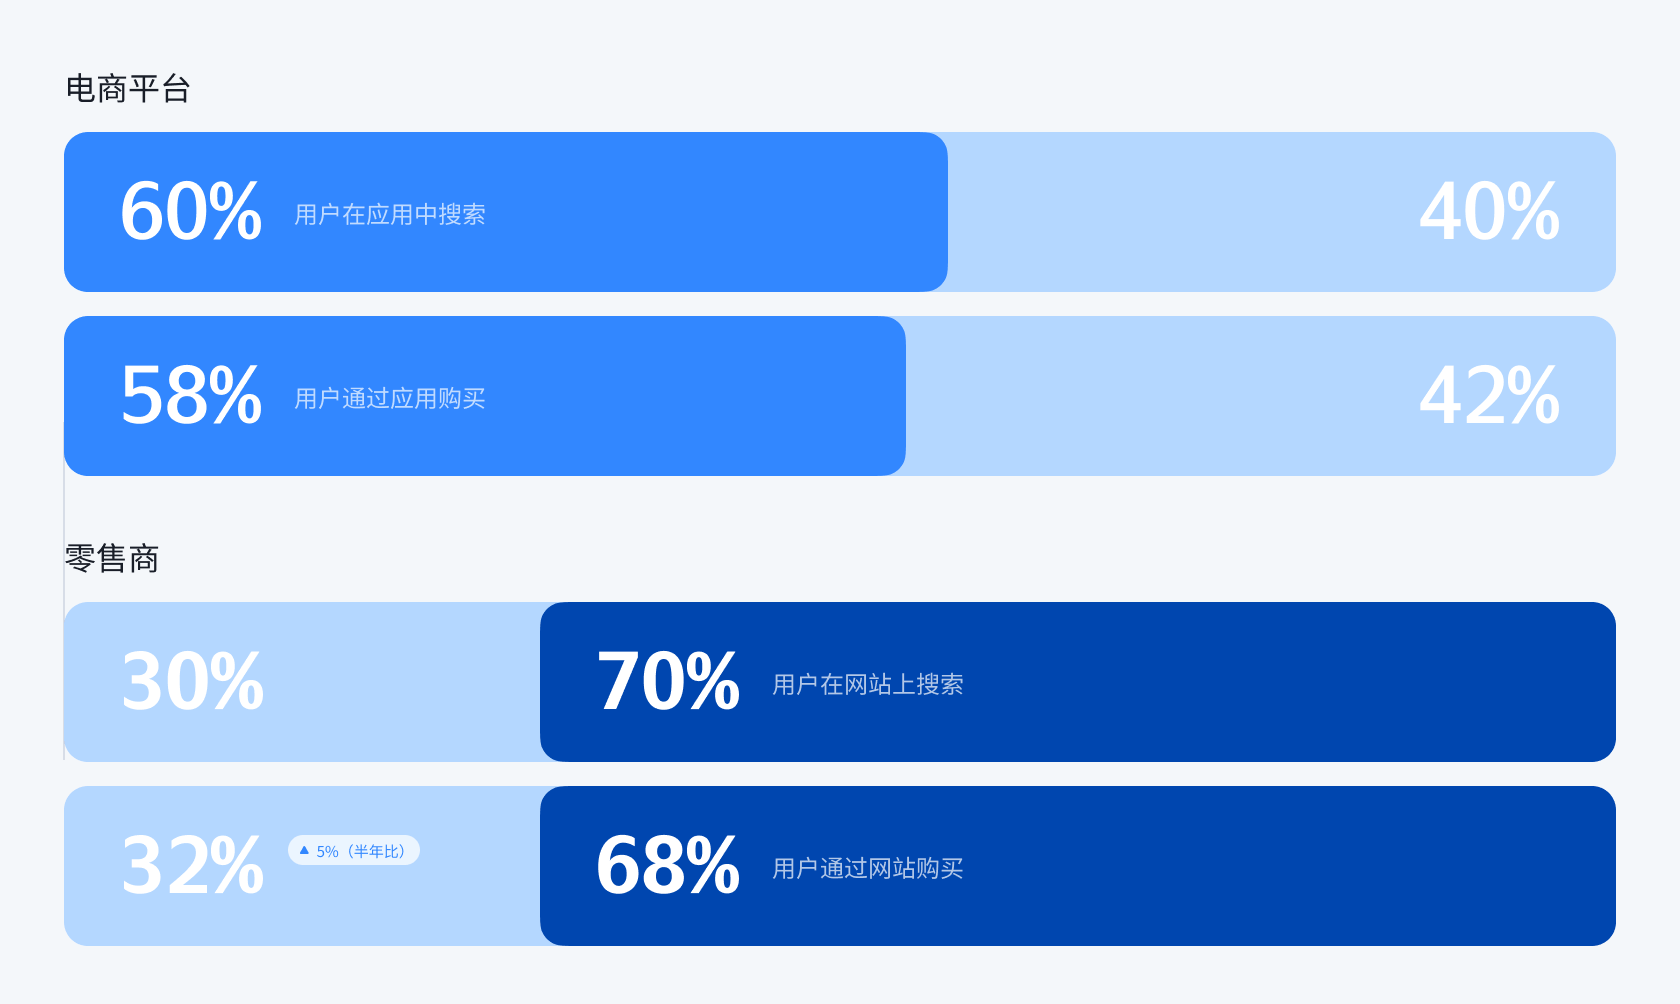Click the 42% light blue bar segment

tap(1261, 396)
